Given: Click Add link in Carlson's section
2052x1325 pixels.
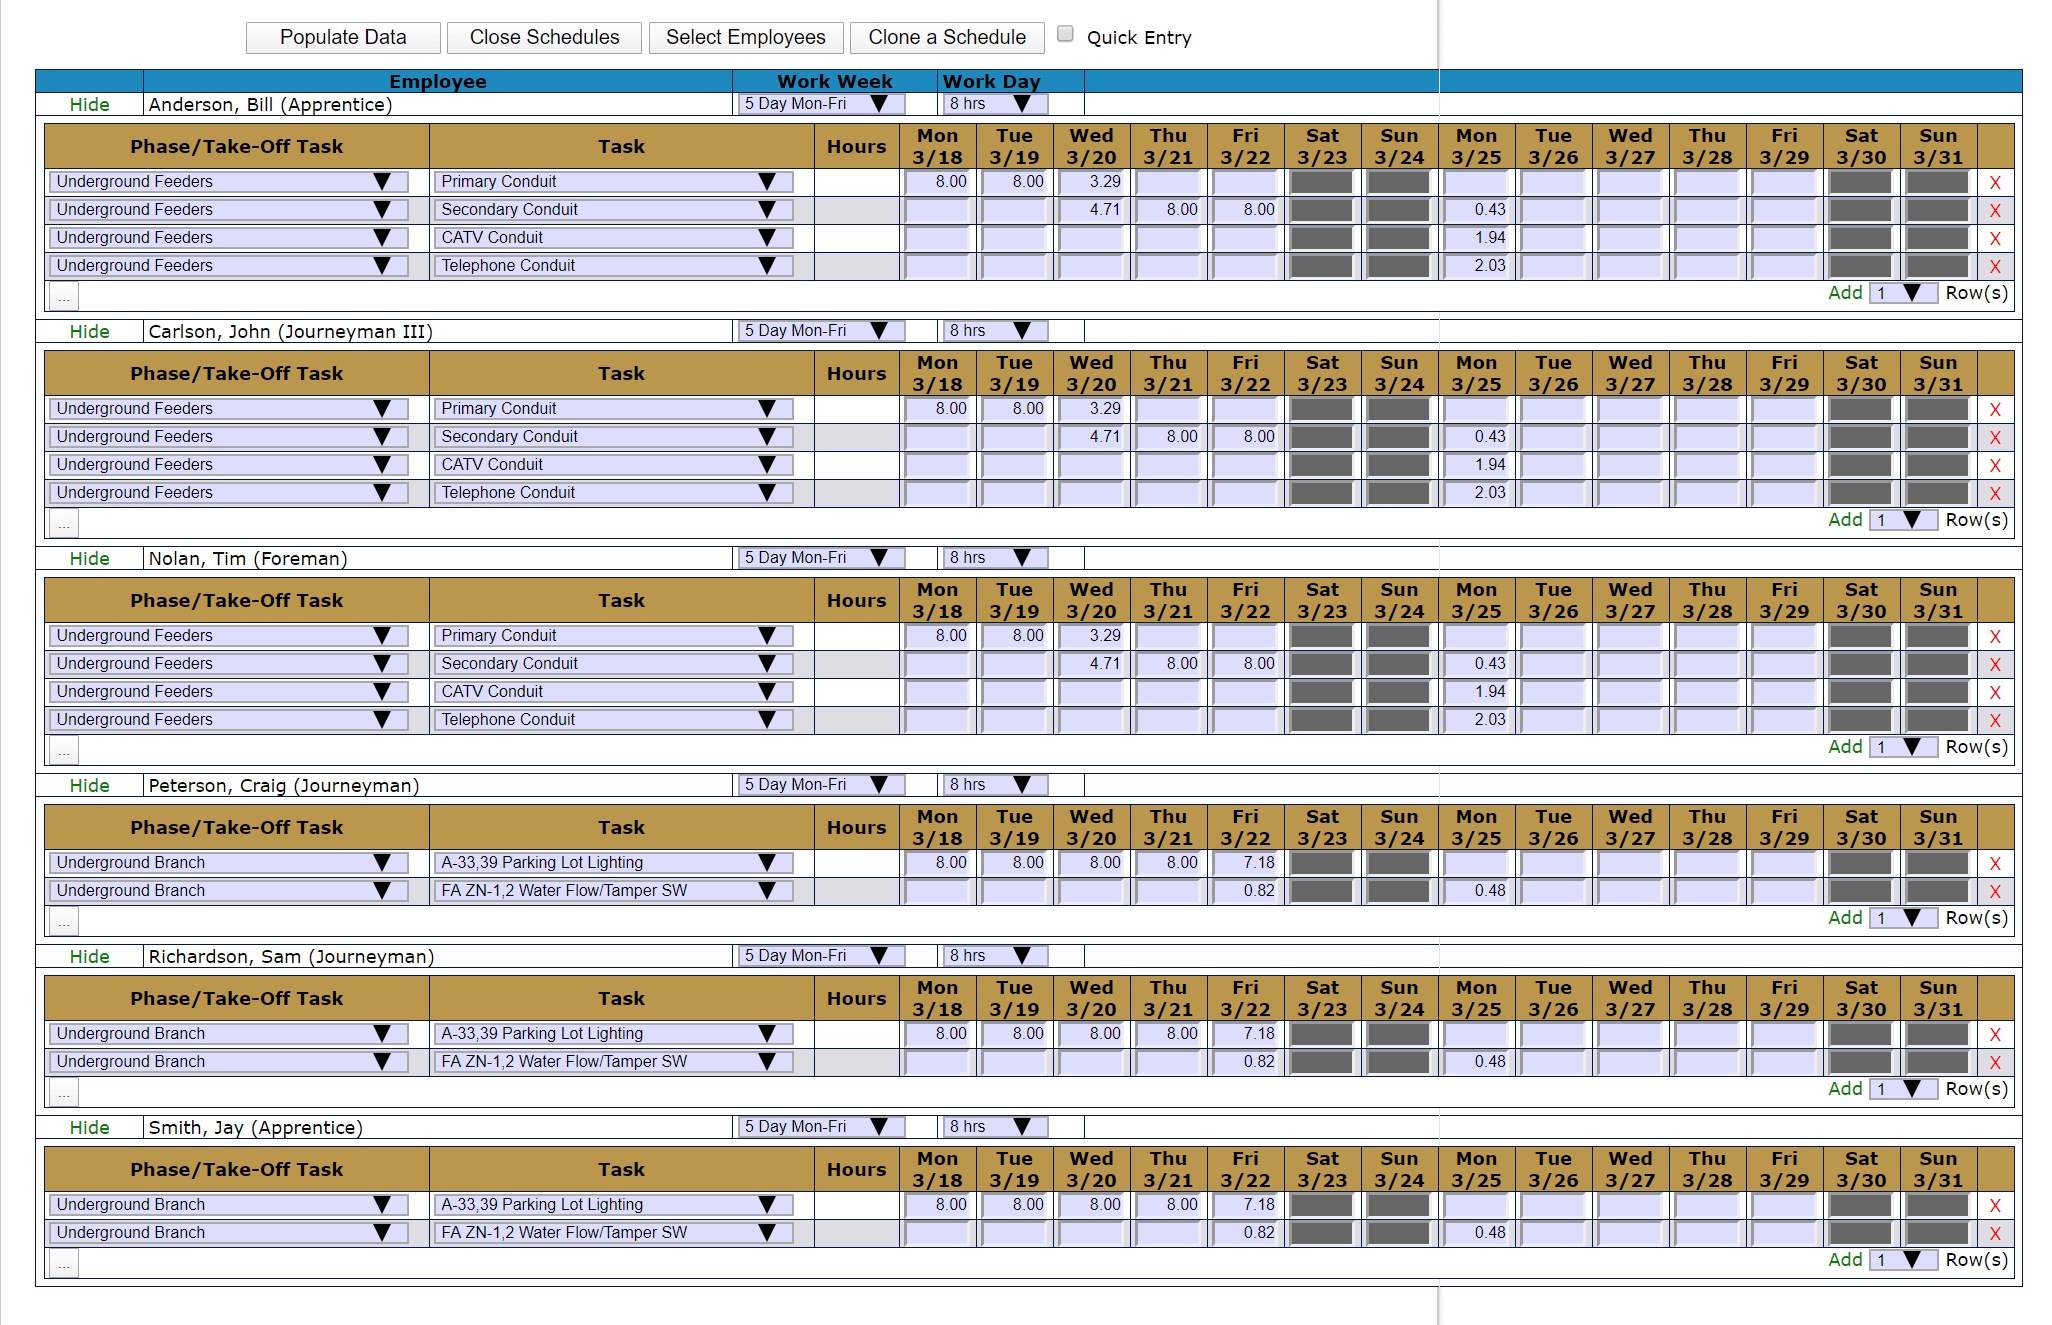Looking at the screenshot, I should click(x=1845, y=520).
